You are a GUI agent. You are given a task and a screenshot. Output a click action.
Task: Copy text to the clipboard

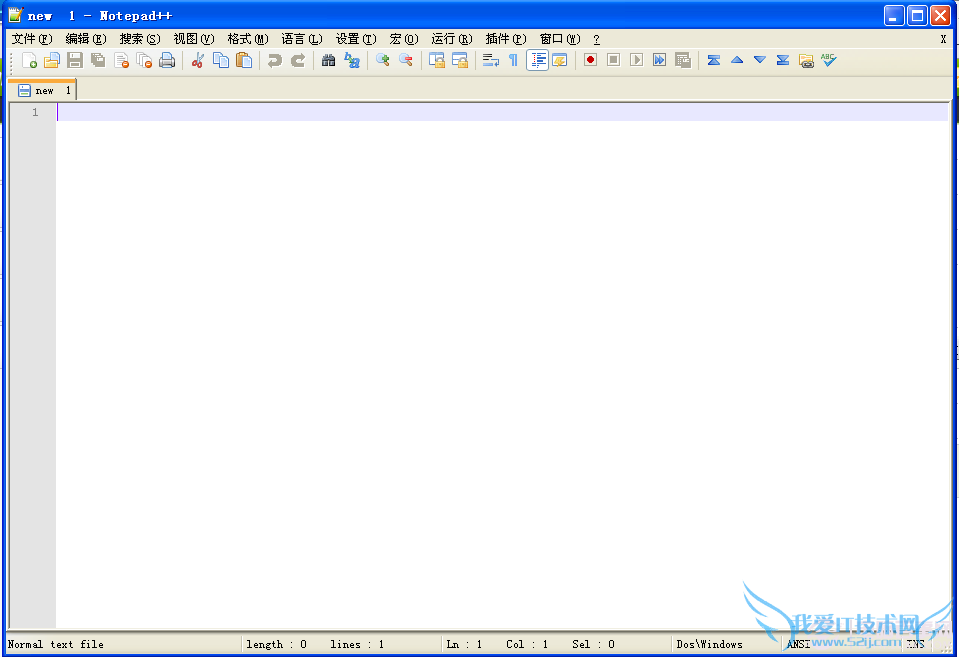point(220,60)
